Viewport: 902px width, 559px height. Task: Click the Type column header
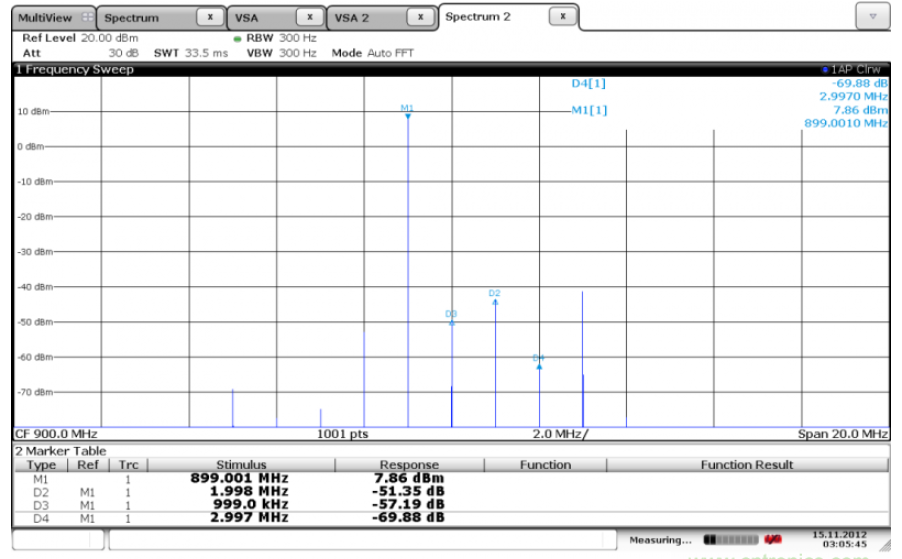(41, 465)
